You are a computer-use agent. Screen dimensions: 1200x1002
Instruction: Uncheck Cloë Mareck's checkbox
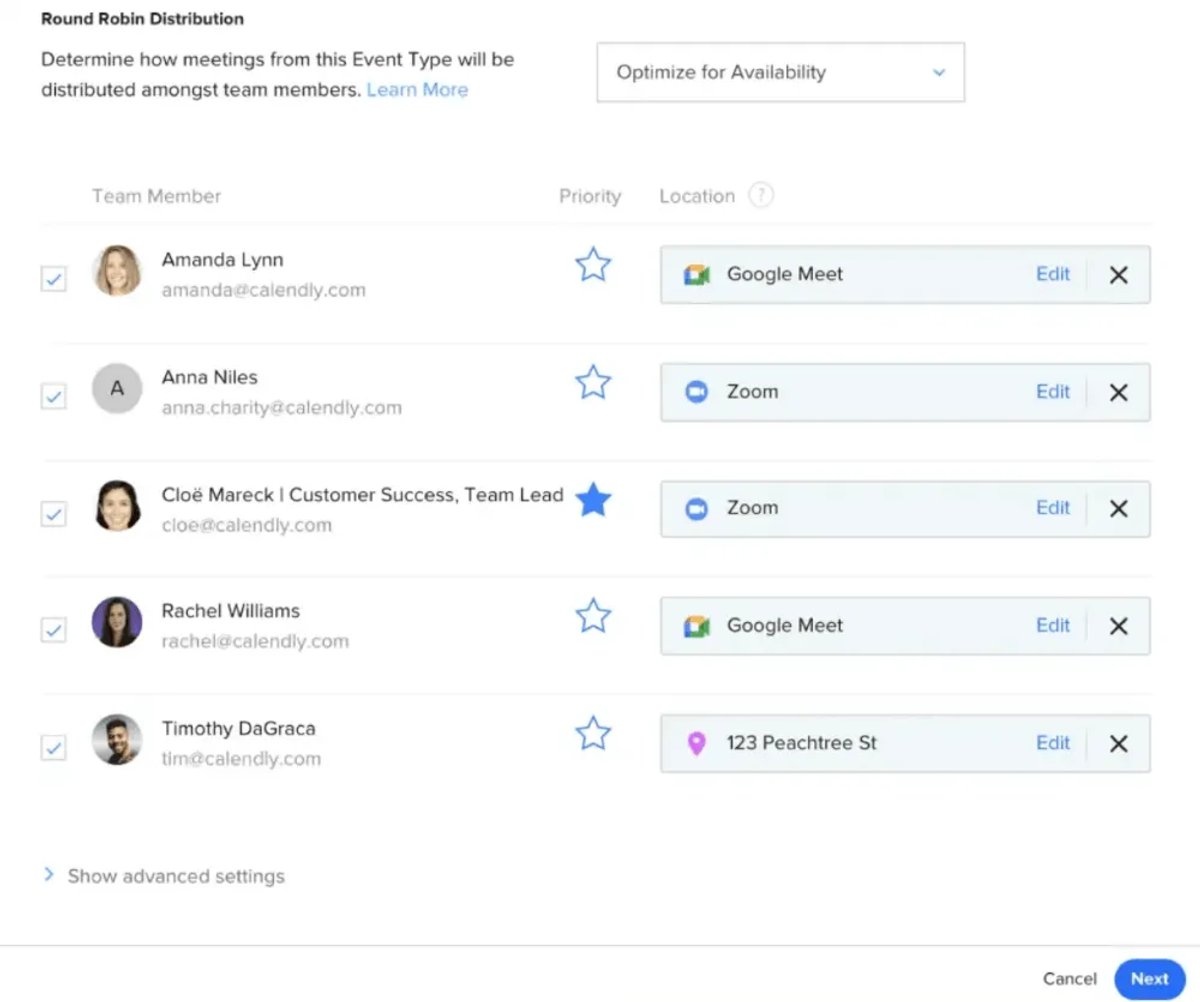(53, 515)
